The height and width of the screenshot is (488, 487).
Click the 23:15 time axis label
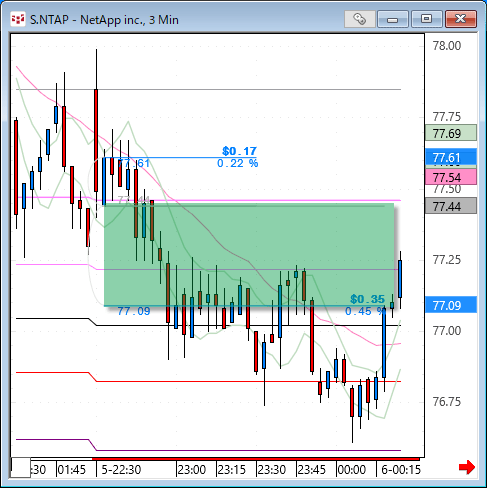click(232, 470)
